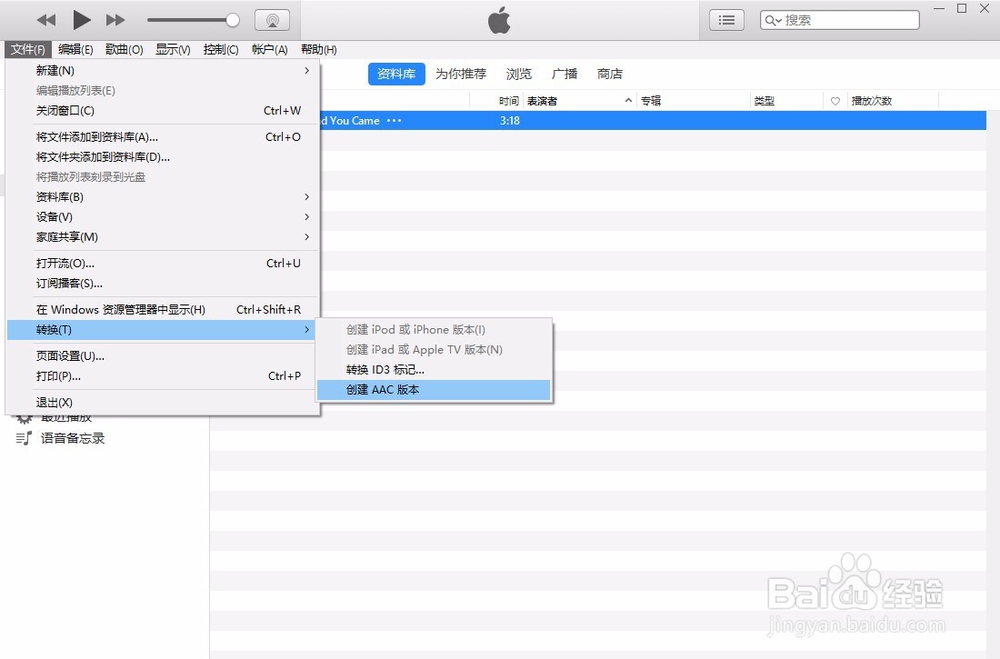Click the Play button in the toolbar
Image resolution: width=1000 pixels, height=659 pixels.
(82, 19)
